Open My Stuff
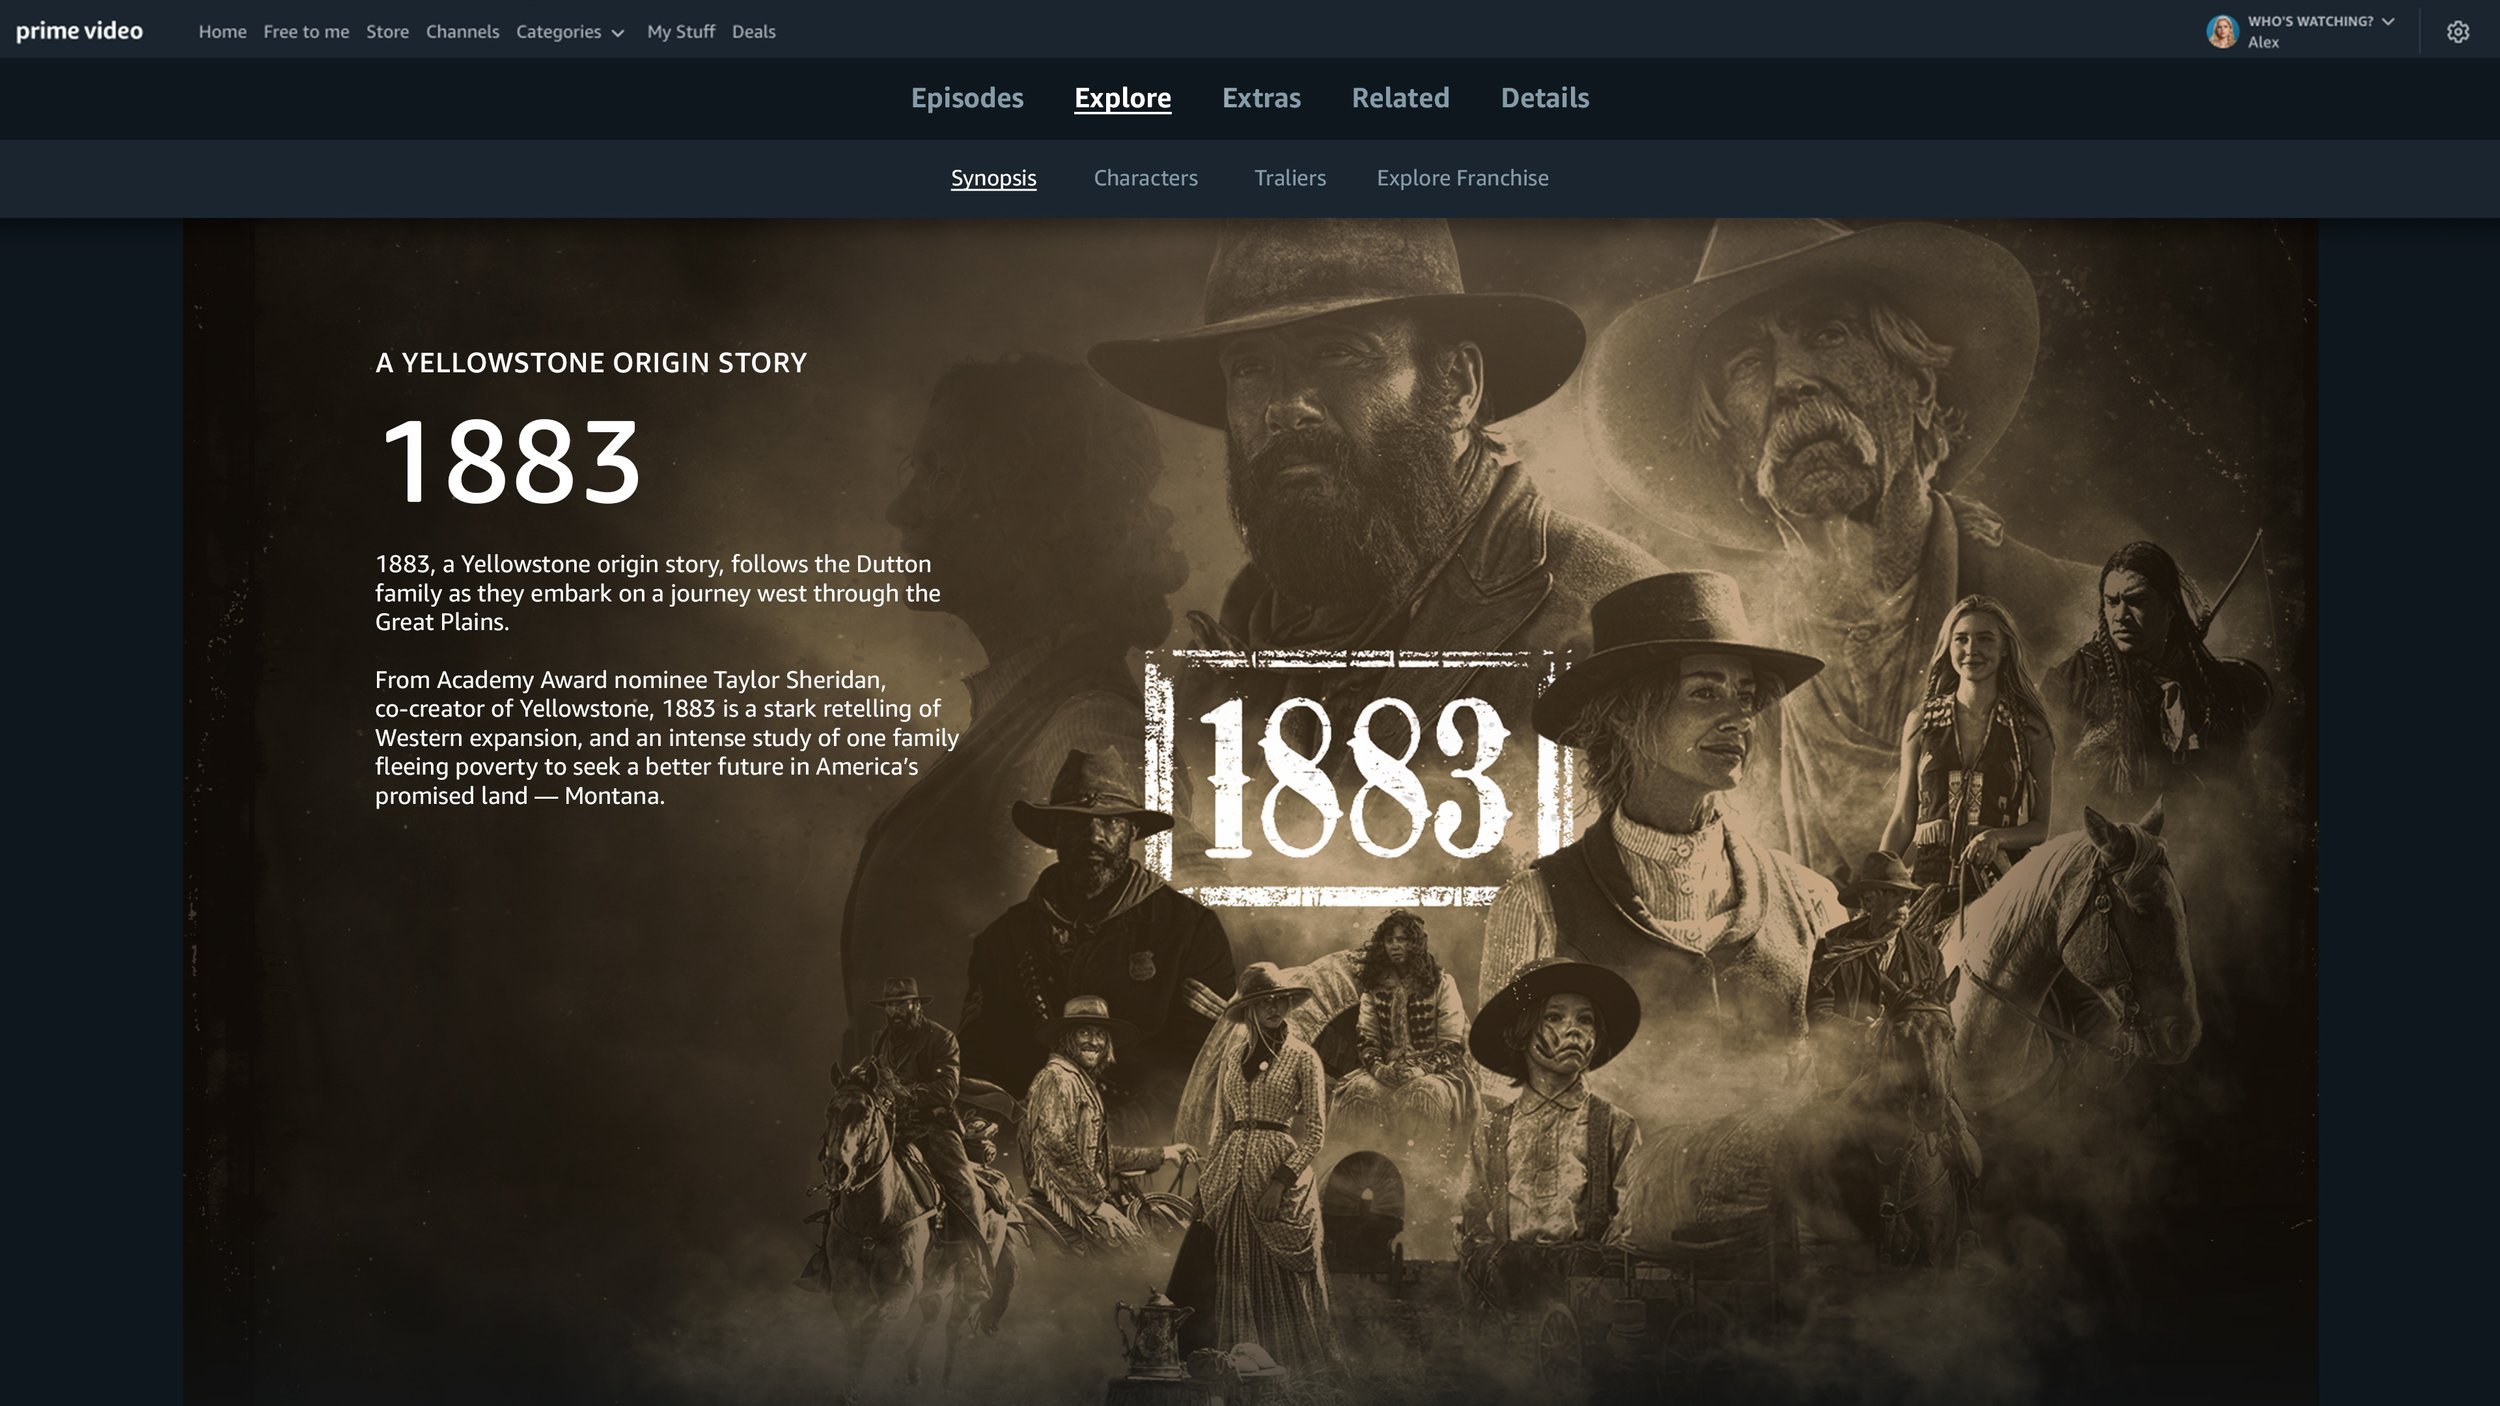Image resolution: width=2500 pixels, height=1406 pixels. pos(681,32)
